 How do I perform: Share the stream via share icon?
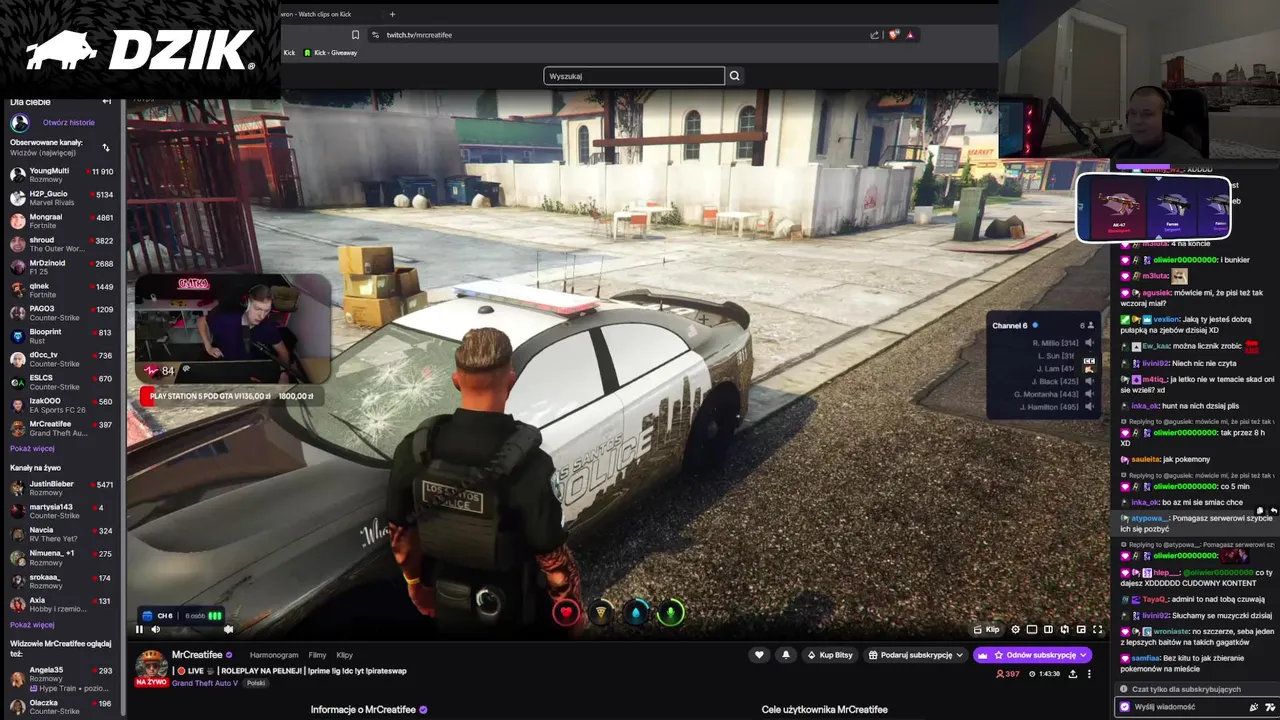(x=1073, y=674)
